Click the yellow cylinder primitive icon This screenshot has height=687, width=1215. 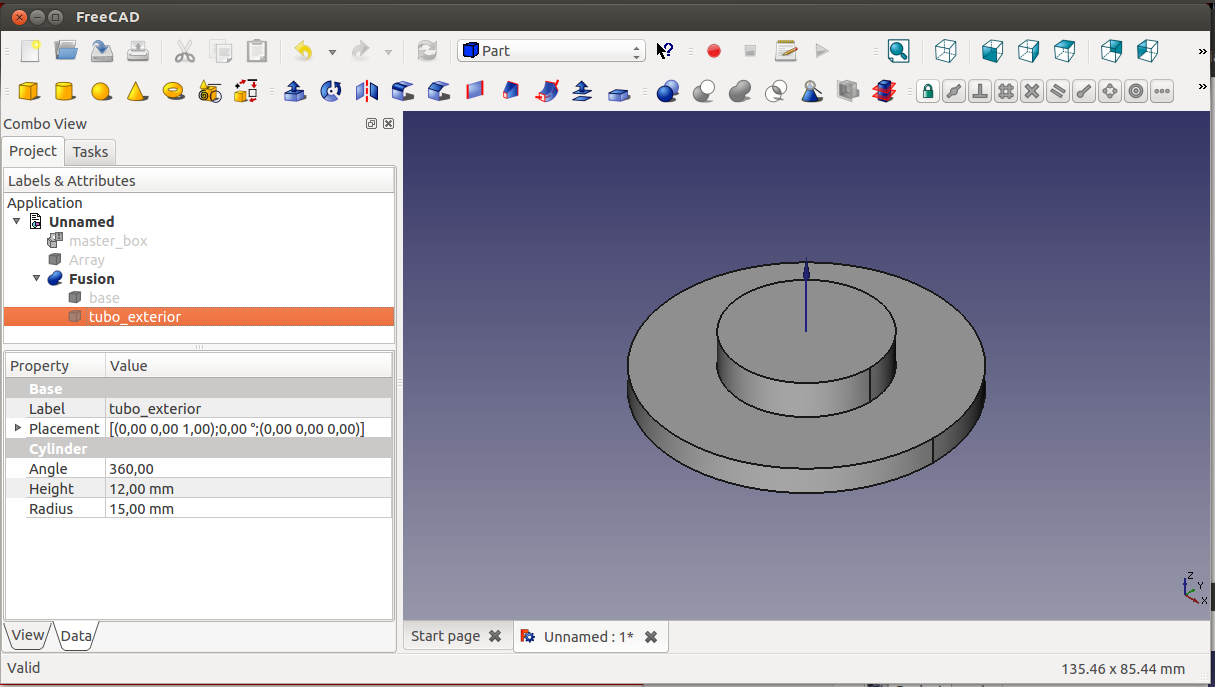pyautogui.click(x=64, y=92)
